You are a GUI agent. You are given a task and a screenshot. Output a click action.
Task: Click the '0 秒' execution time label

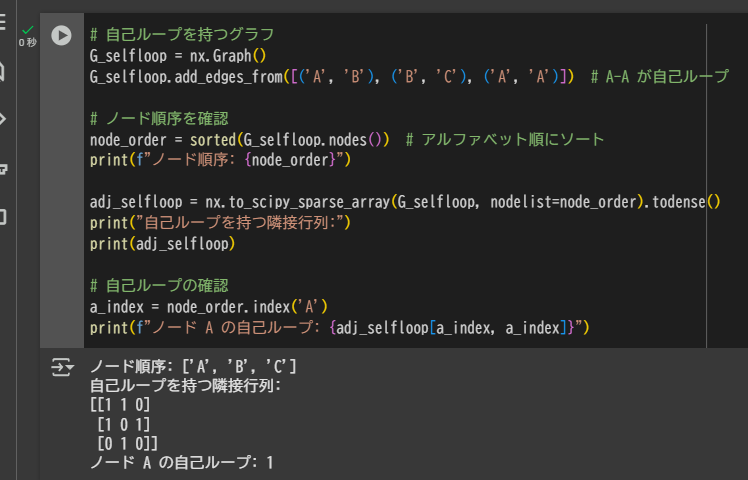(x=28, y=42)
